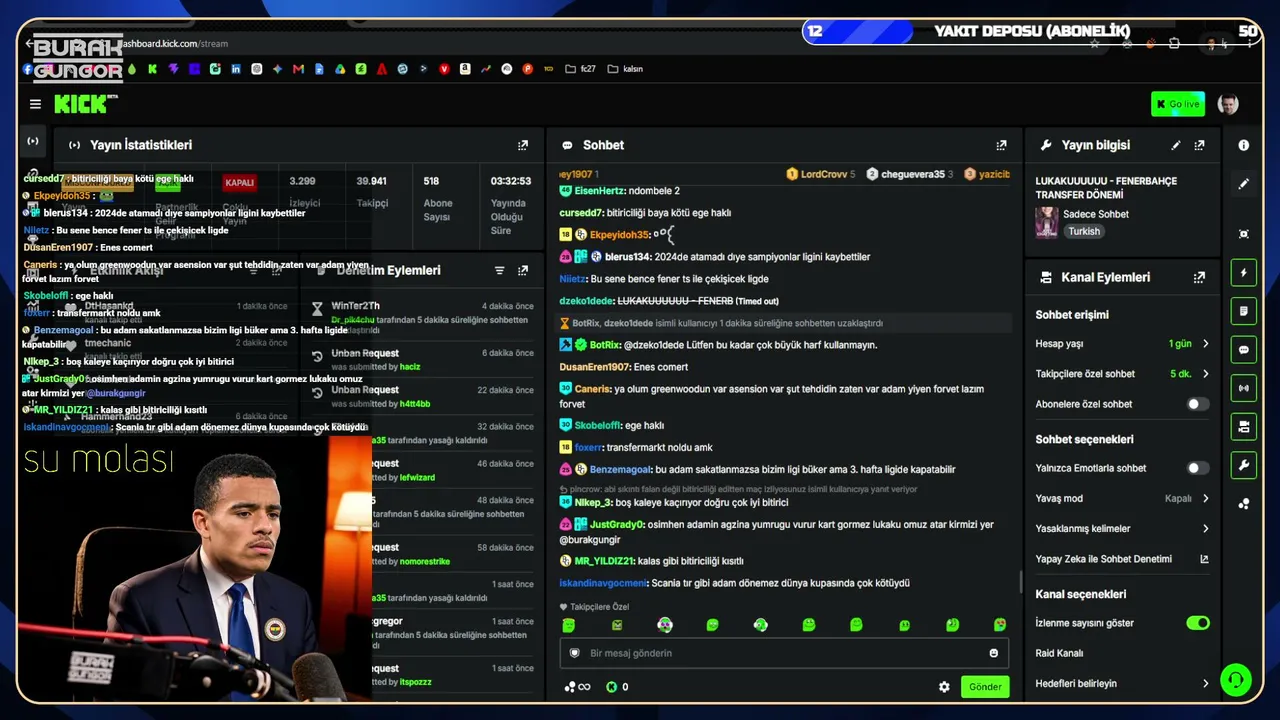Expand Yasaklanmış kelimeler setting
Viewport: 1280px width, 720px height.
tap(1122, 529)
